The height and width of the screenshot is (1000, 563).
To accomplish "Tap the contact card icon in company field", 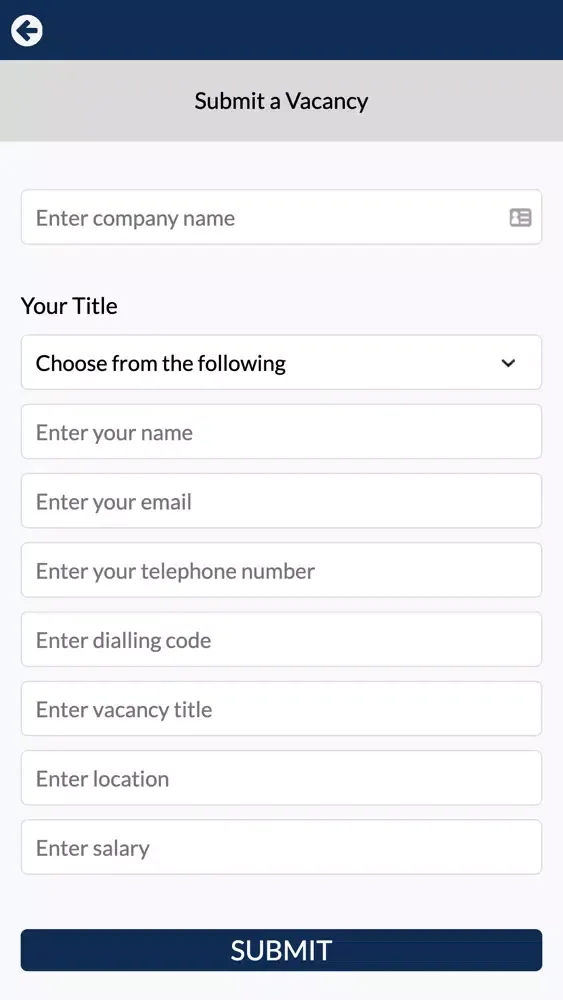I will point(520,217).
